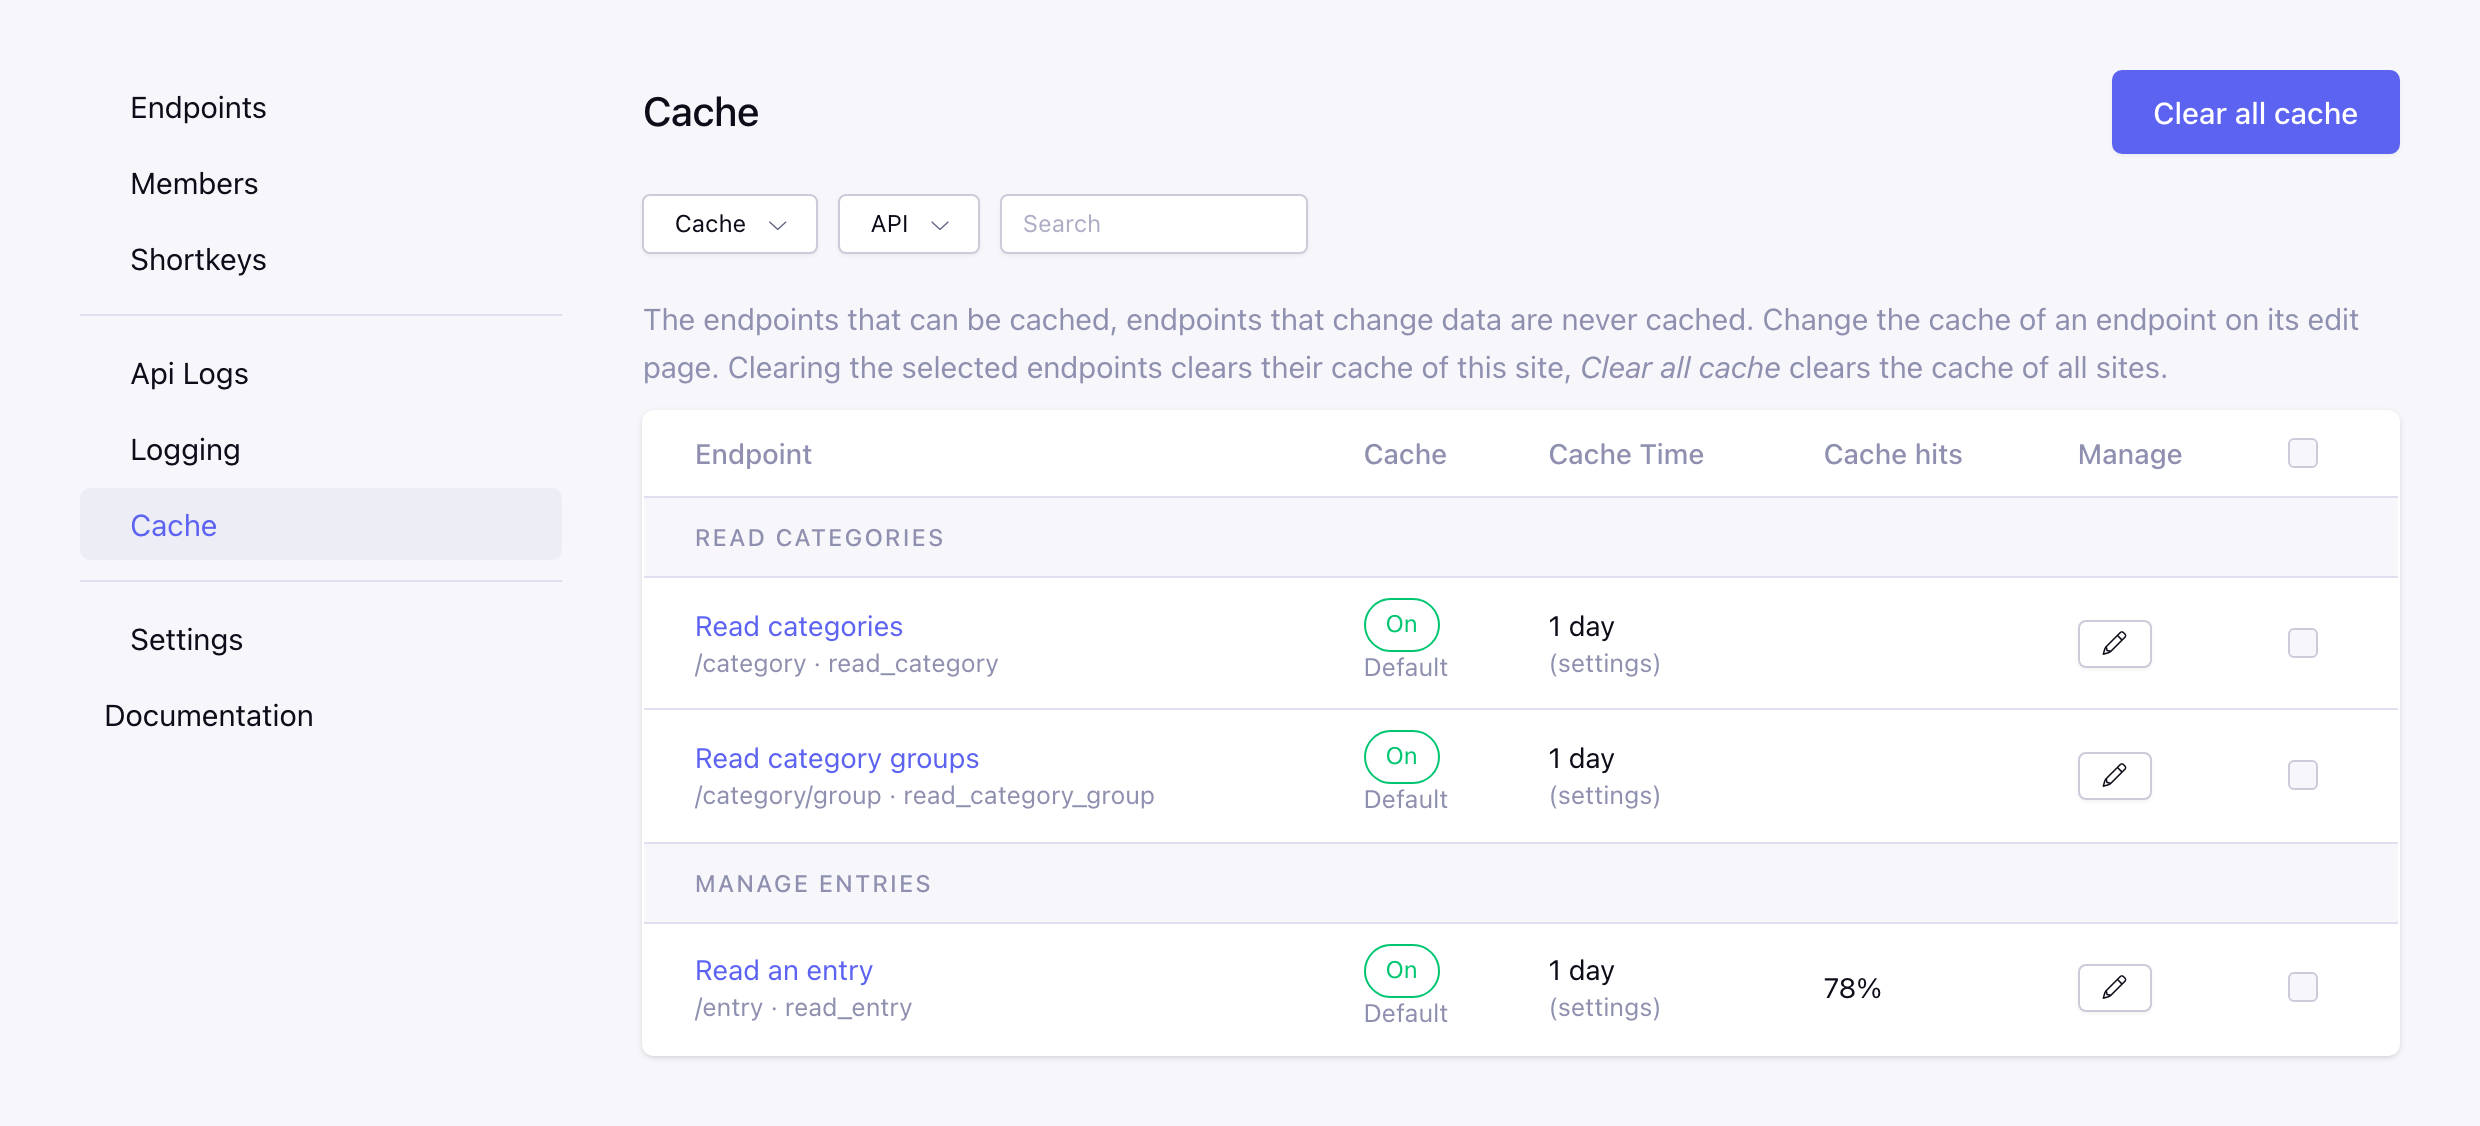Expand the API filter dropdown

(908, 224)
